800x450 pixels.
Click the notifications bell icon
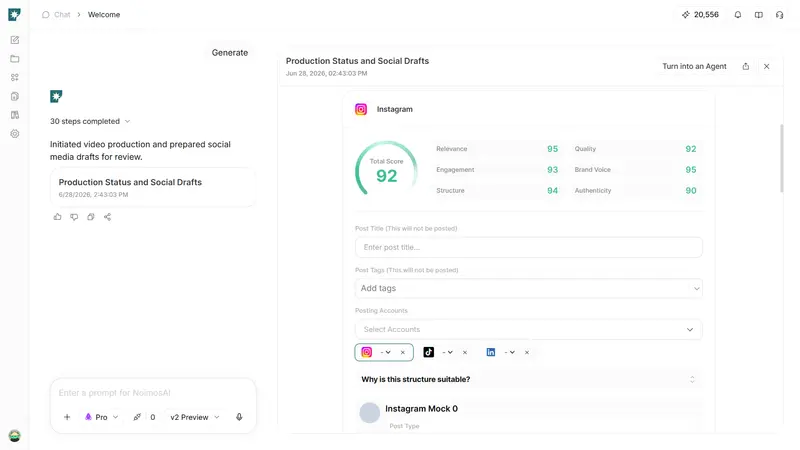point(738,15)
